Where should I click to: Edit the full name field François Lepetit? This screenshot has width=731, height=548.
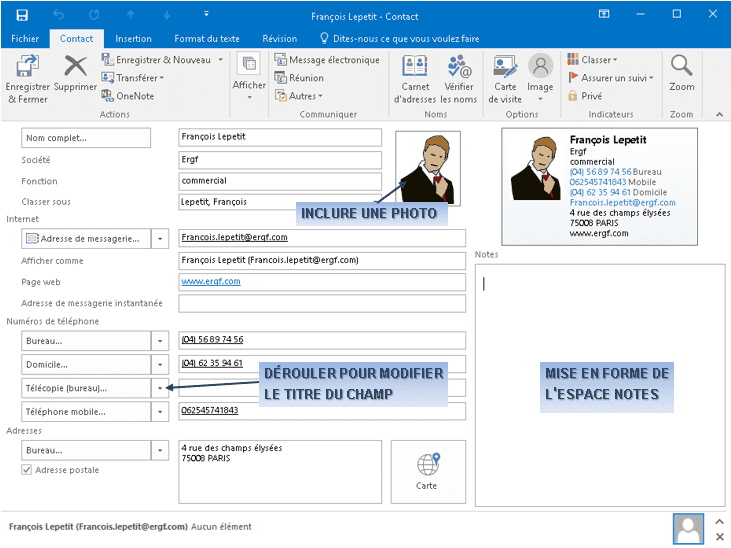pos(280,137)
